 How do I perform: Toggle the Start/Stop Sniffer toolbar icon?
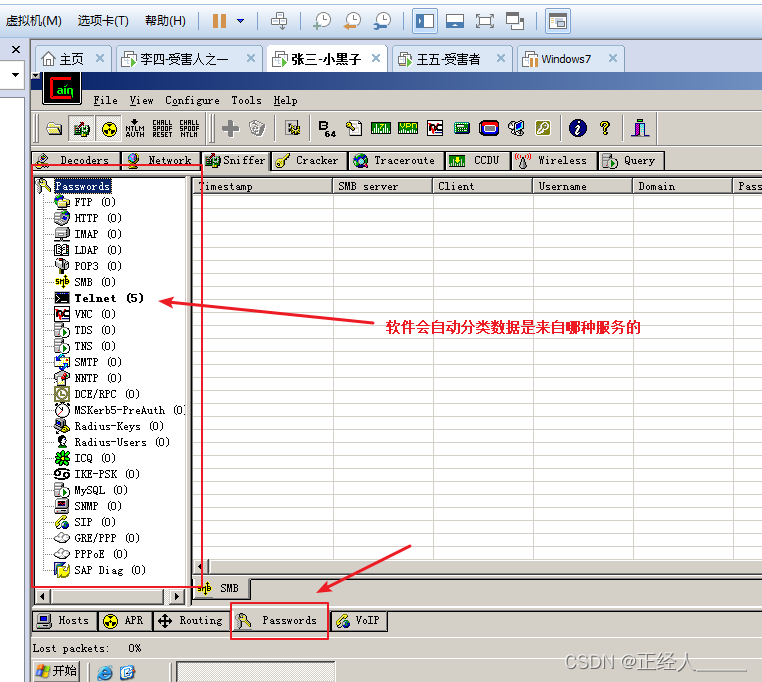pos(82,128)
